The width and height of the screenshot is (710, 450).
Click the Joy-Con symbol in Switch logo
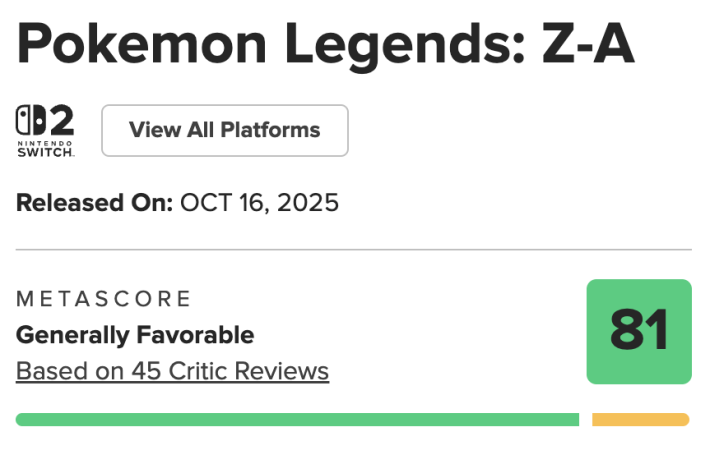[31, 122]
